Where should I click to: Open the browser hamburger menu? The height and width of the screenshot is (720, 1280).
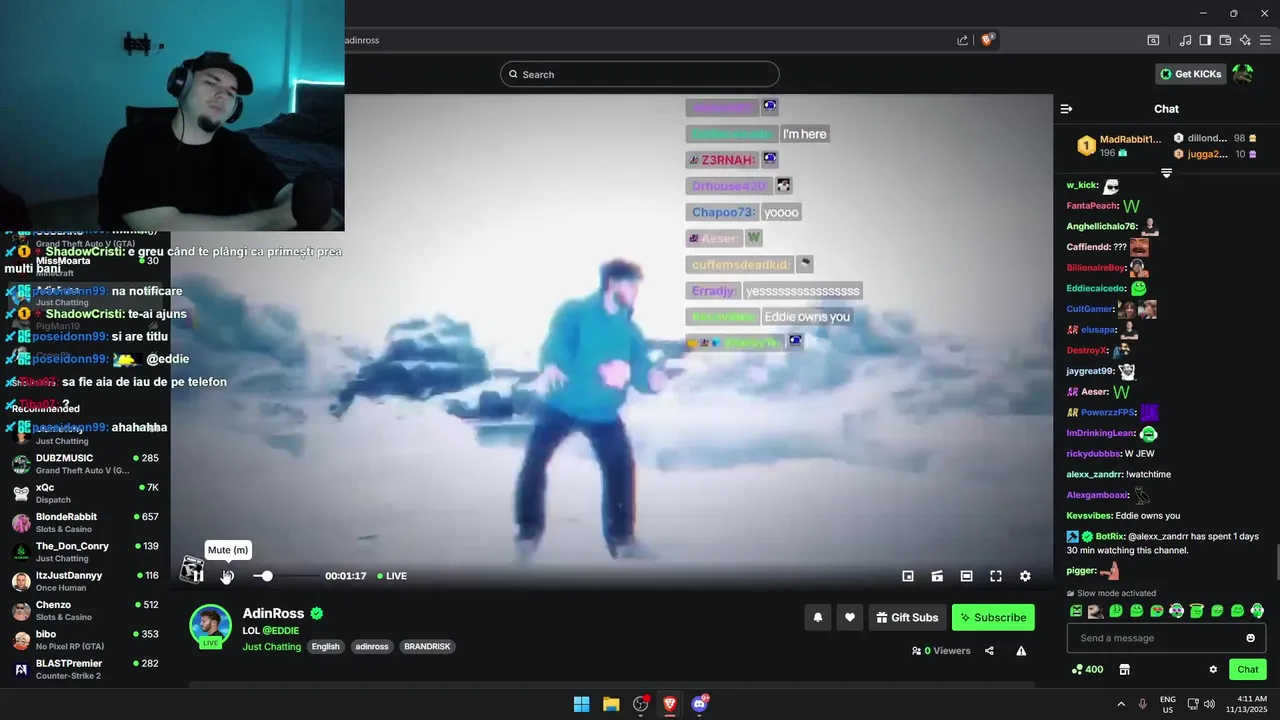point(1265,40)
